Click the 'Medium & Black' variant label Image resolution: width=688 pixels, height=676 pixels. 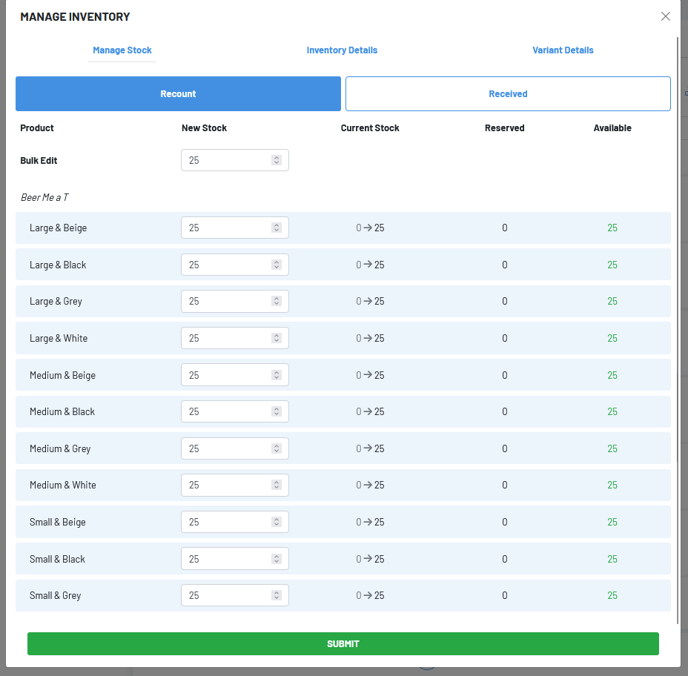click(x=62, y=411)
